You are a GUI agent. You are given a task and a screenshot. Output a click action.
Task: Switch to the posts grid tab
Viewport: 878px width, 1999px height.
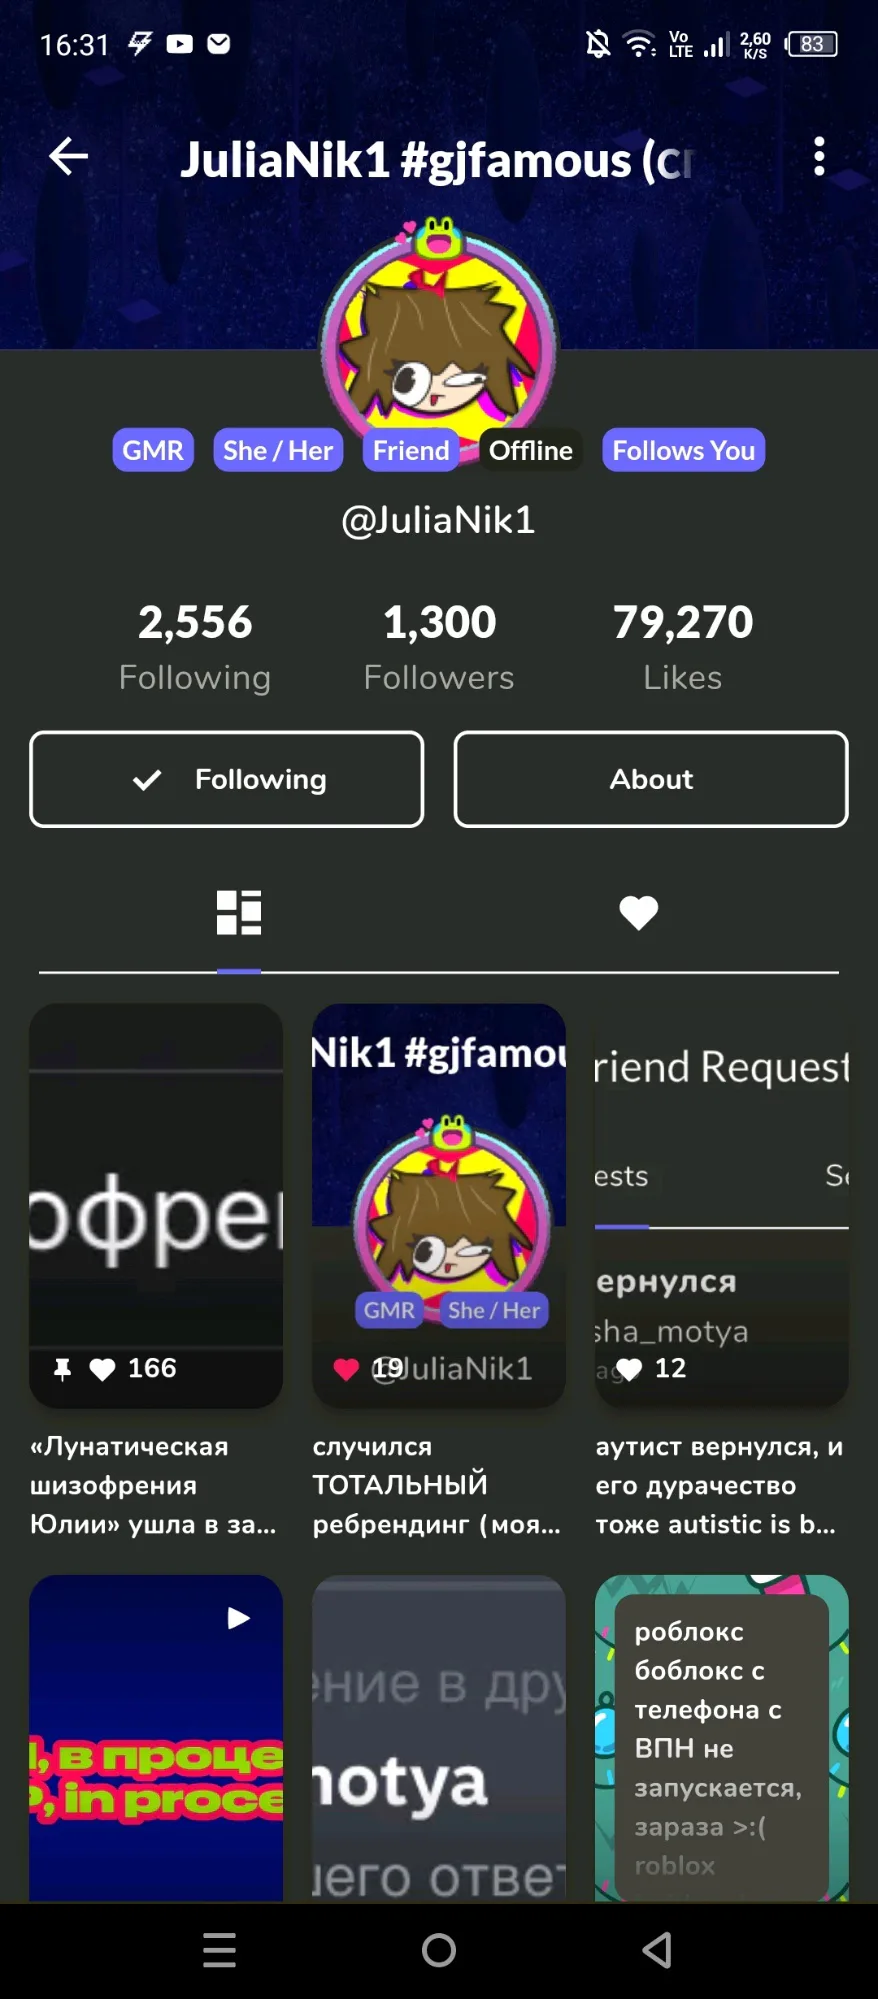click(239, 912)
